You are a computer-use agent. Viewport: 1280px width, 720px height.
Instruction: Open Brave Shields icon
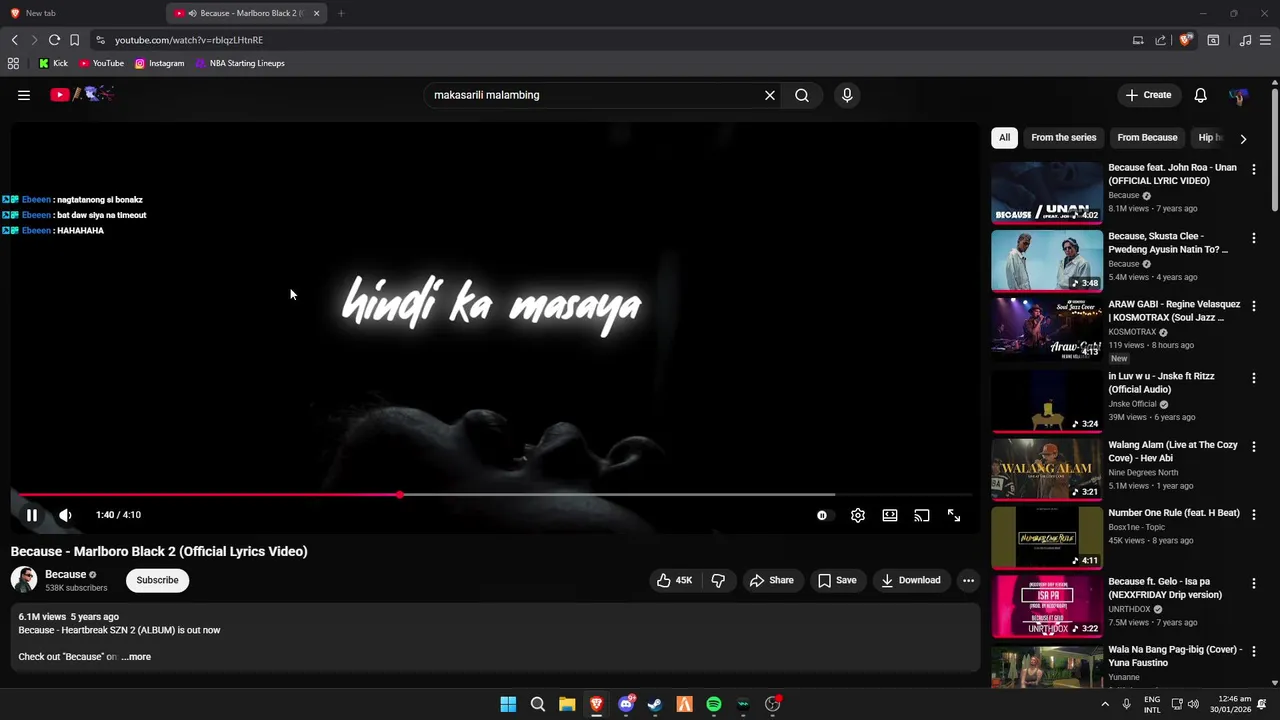click(x=1185, y=40)
